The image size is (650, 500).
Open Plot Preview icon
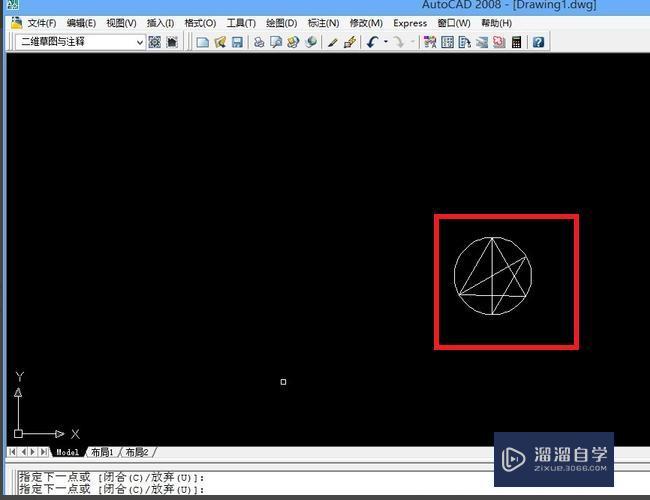click(x=276, y=42)
